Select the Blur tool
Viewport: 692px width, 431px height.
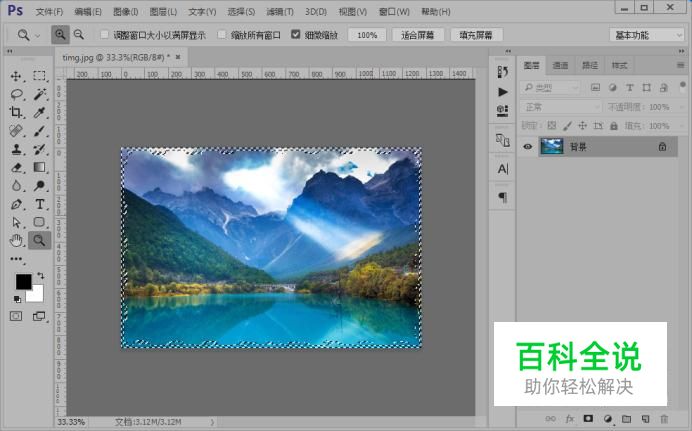click(16, 186)
